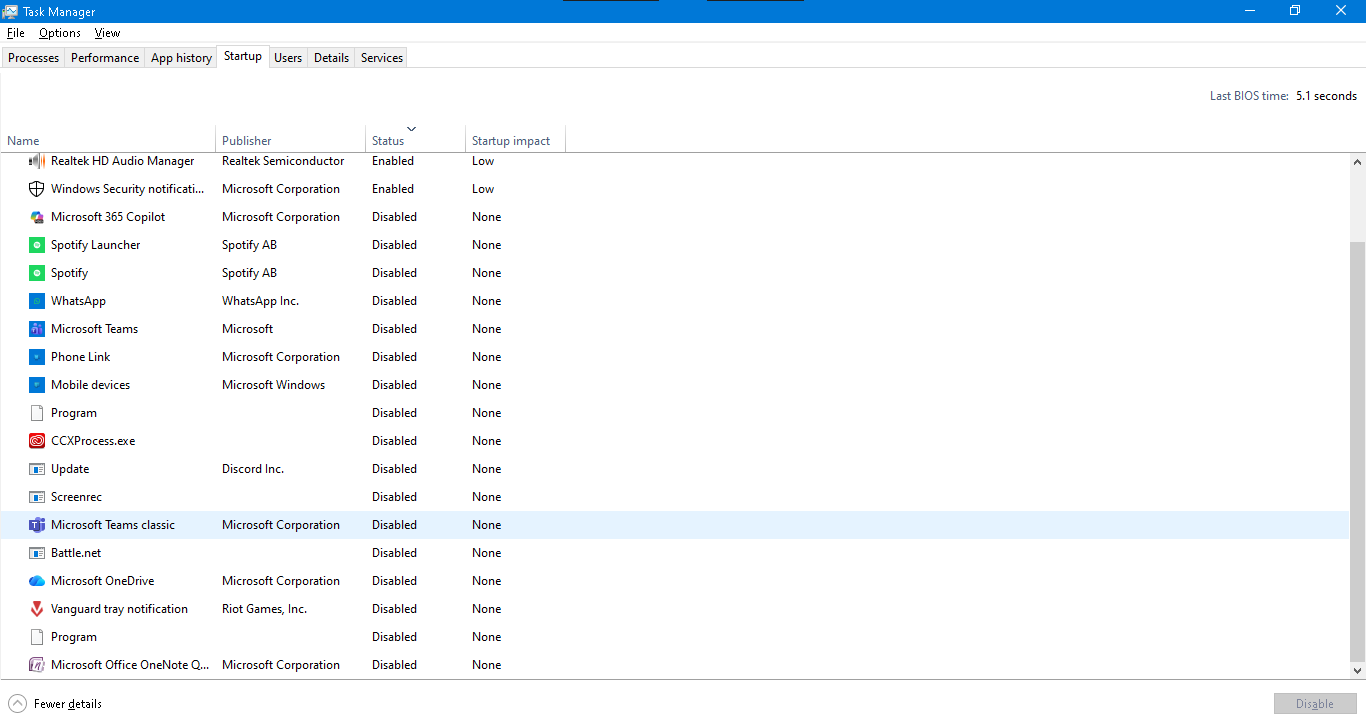Screen dimensions: 1366x728
Task: Click the Microsoft OneDrive cloud icon
Action: (x=37, y=581)
